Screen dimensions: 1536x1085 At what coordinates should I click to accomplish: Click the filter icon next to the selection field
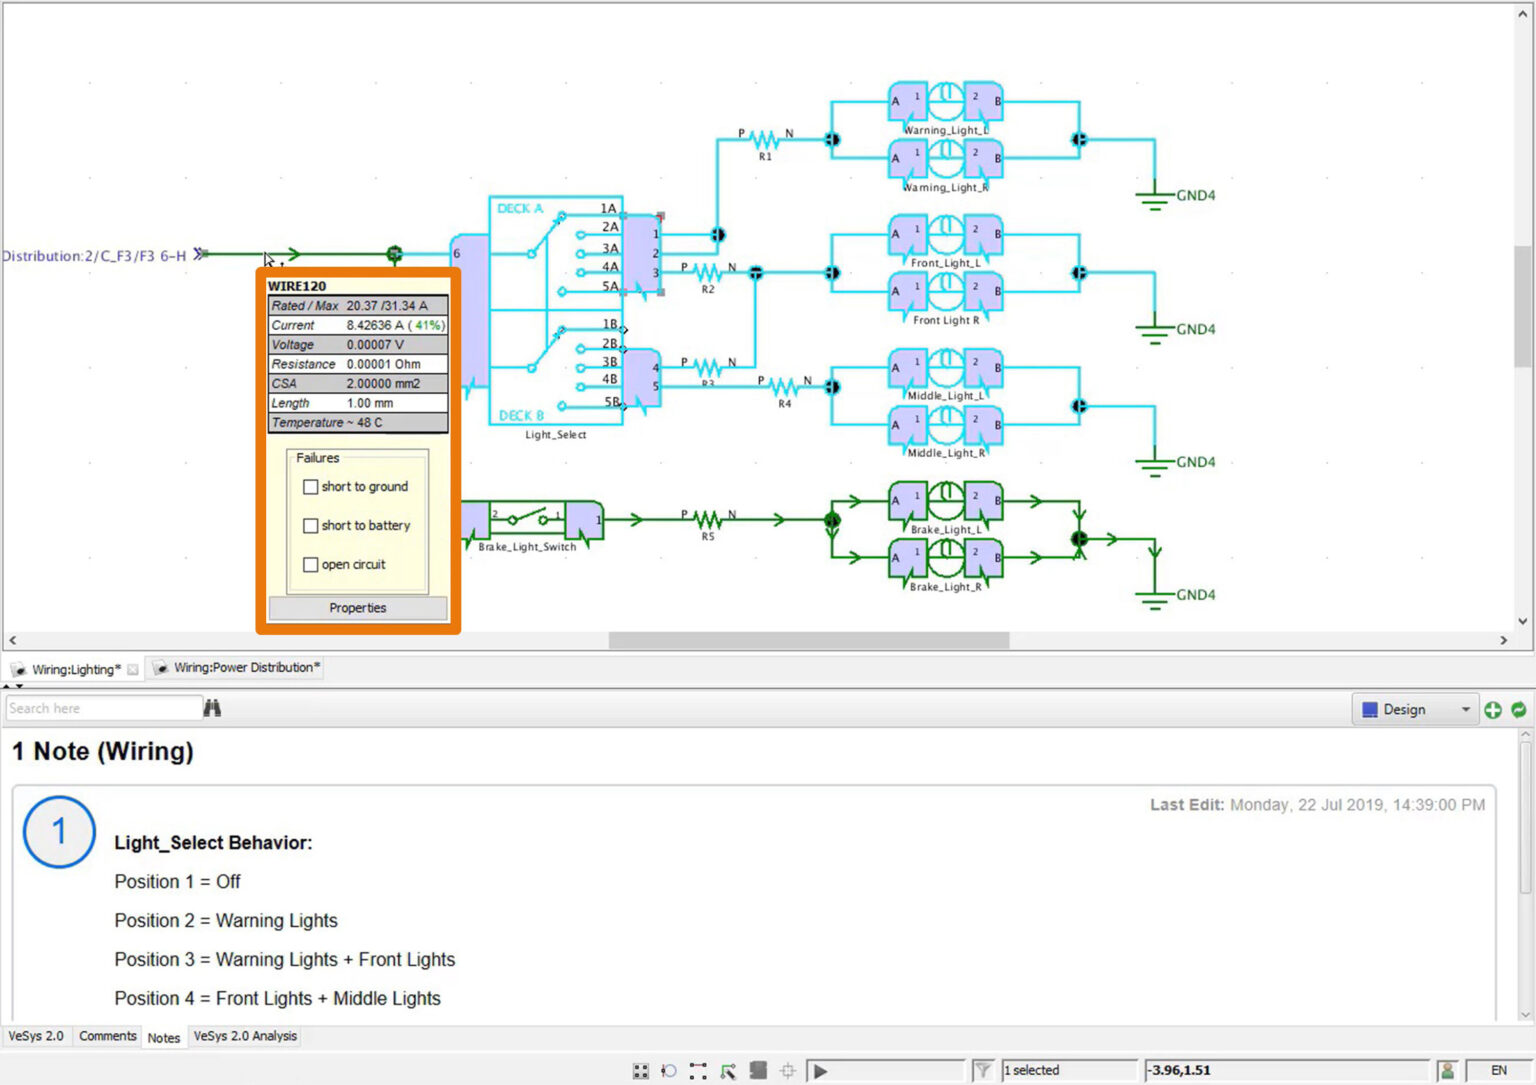point(983,1070)
